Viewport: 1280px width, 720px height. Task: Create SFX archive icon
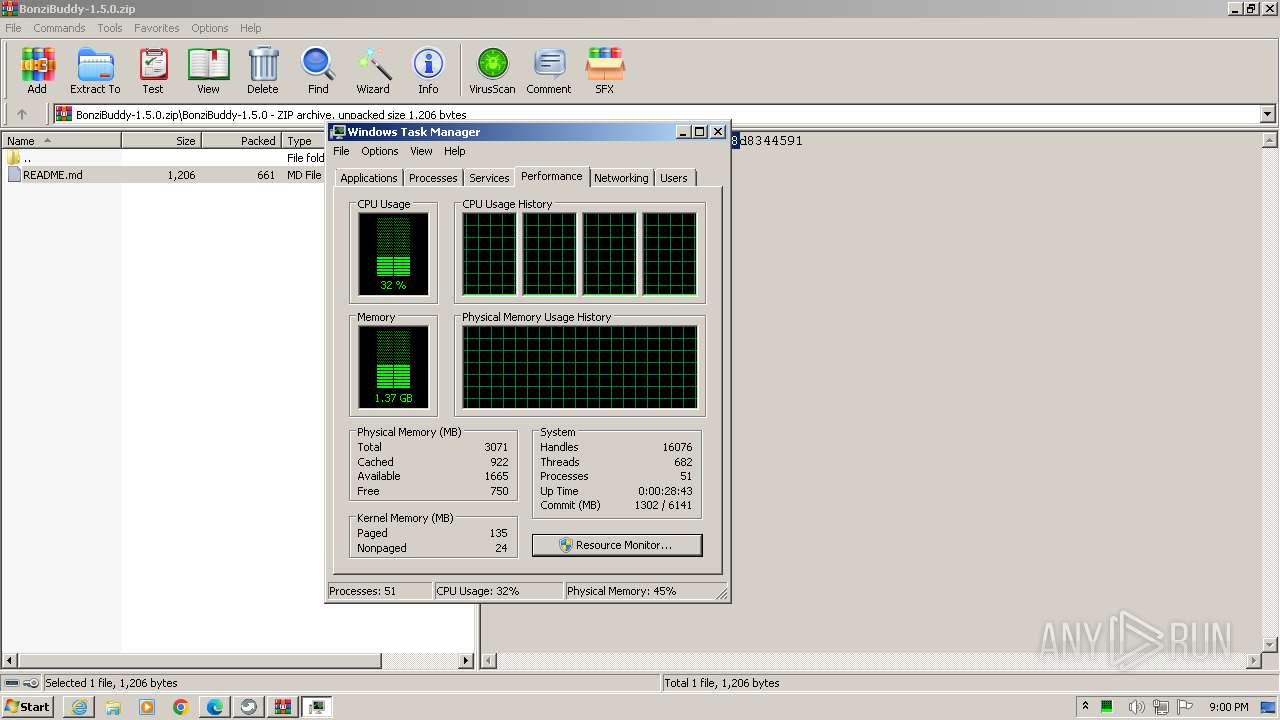tap(605, 70)
